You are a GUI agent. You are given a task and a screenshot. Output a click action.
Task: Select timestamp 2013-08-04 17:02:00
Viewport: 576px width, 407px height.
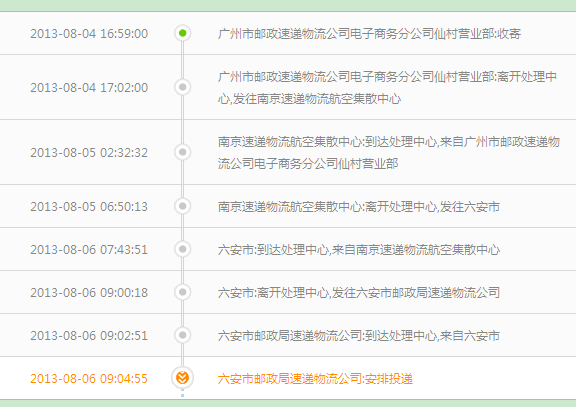pyautogui.click(x=89, y=88)
